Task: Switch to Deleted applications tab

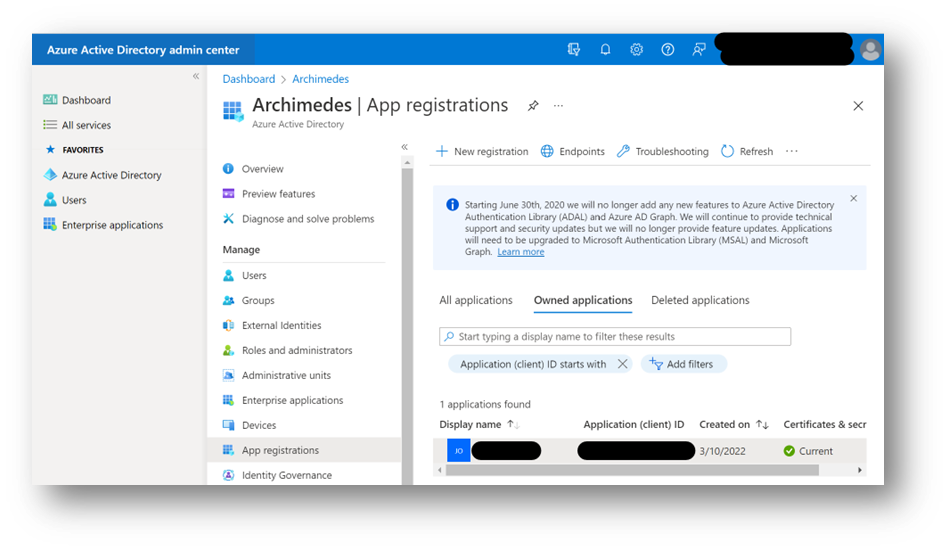Action: 700,300
